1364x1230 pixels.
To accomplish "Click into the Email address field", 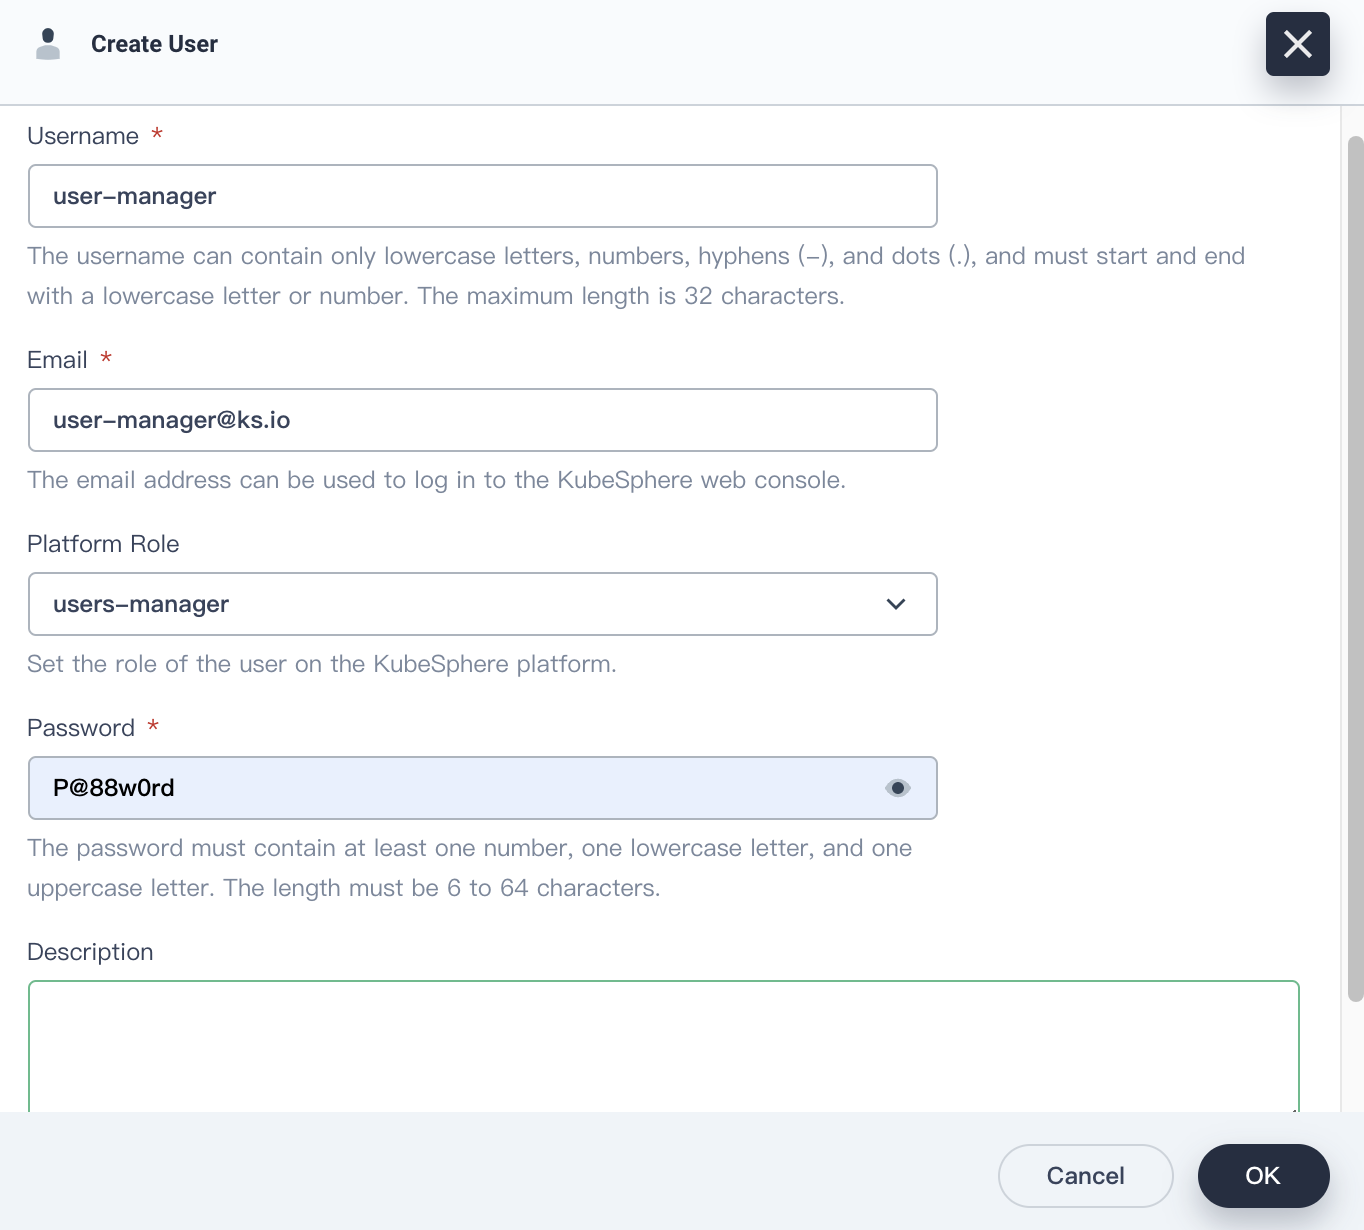I will point(482,420).
